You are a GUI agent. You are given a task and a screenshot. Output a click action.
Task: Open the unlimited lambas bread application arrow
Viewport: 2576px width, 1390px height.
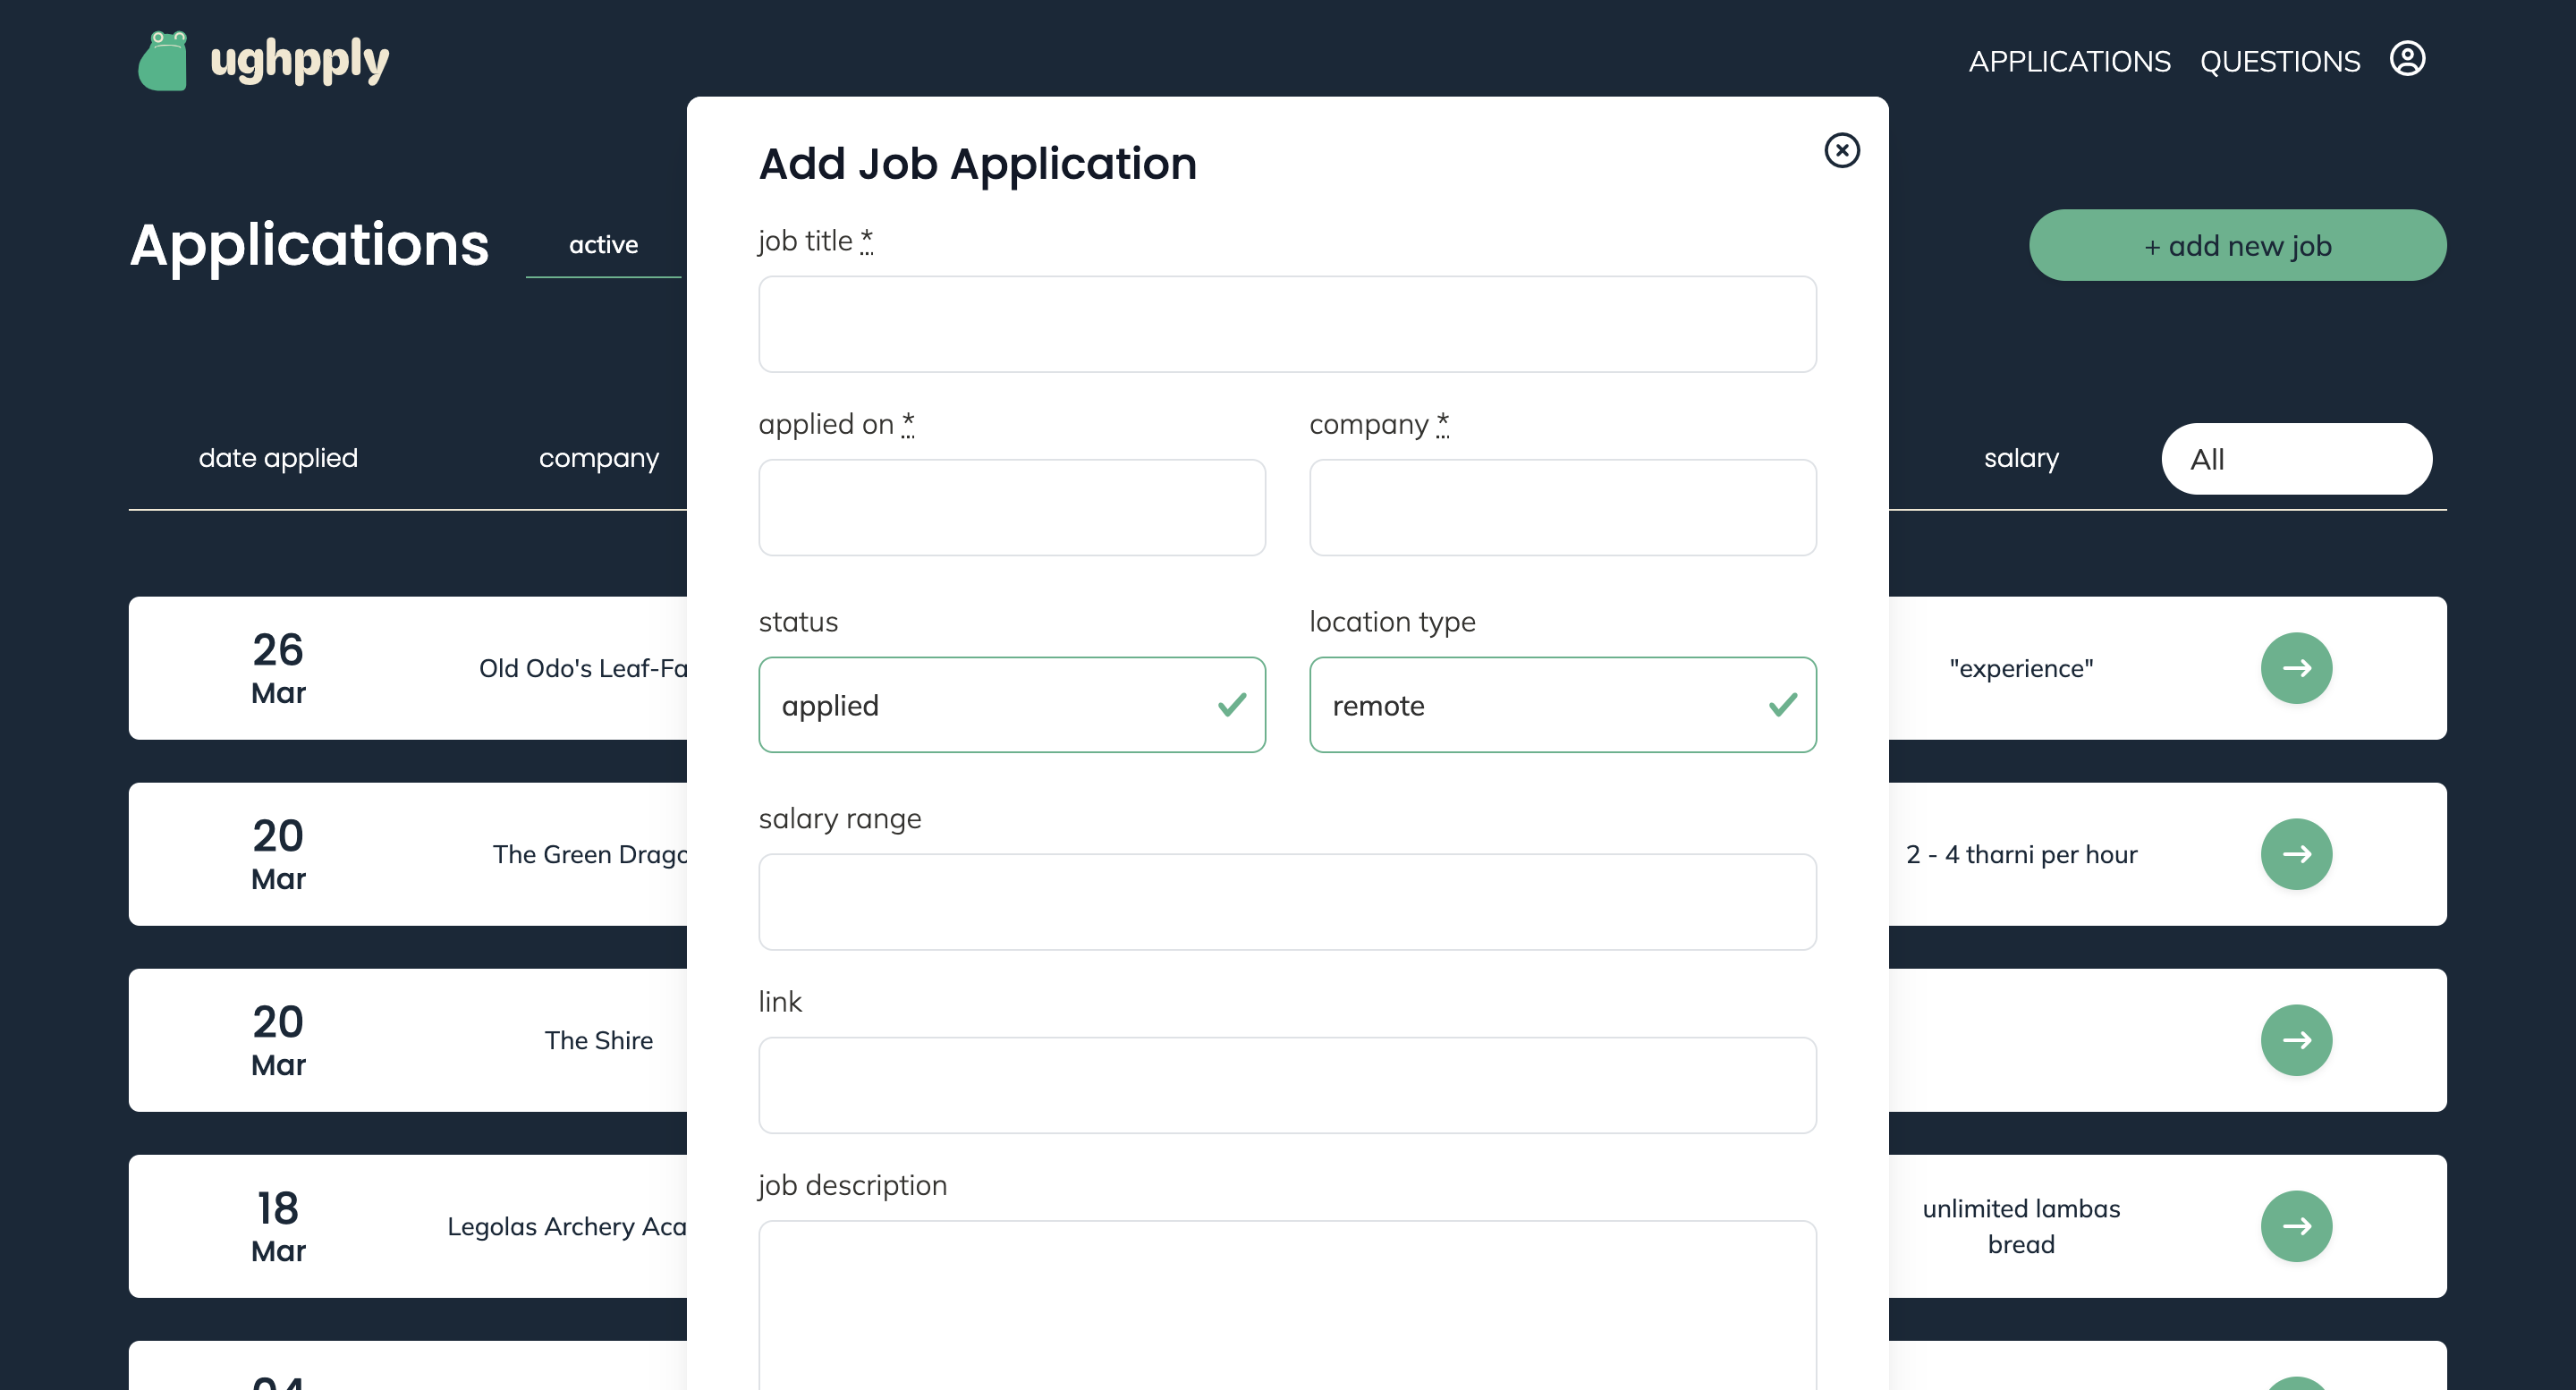click(2296, 1226)
